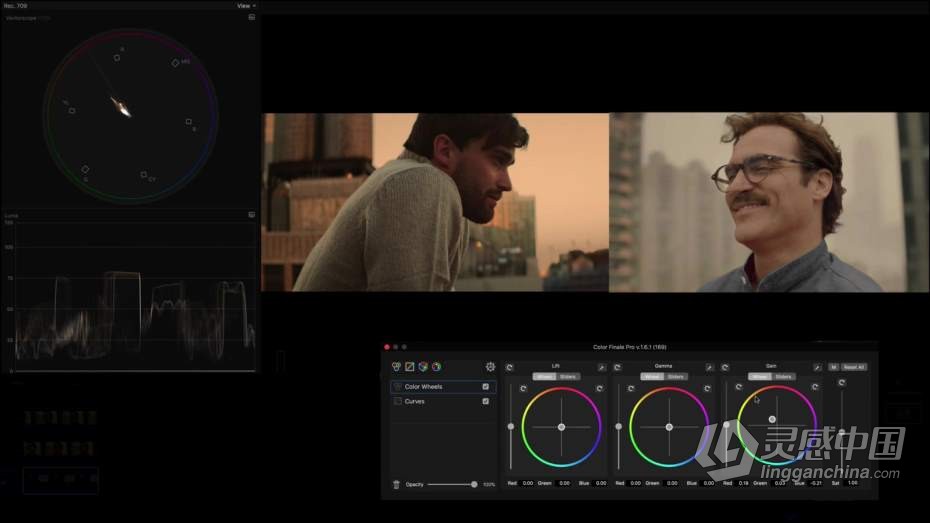930x523 pixels.
Task: Close the Color Finale Pro window
Action: click(x=387, y=347)
